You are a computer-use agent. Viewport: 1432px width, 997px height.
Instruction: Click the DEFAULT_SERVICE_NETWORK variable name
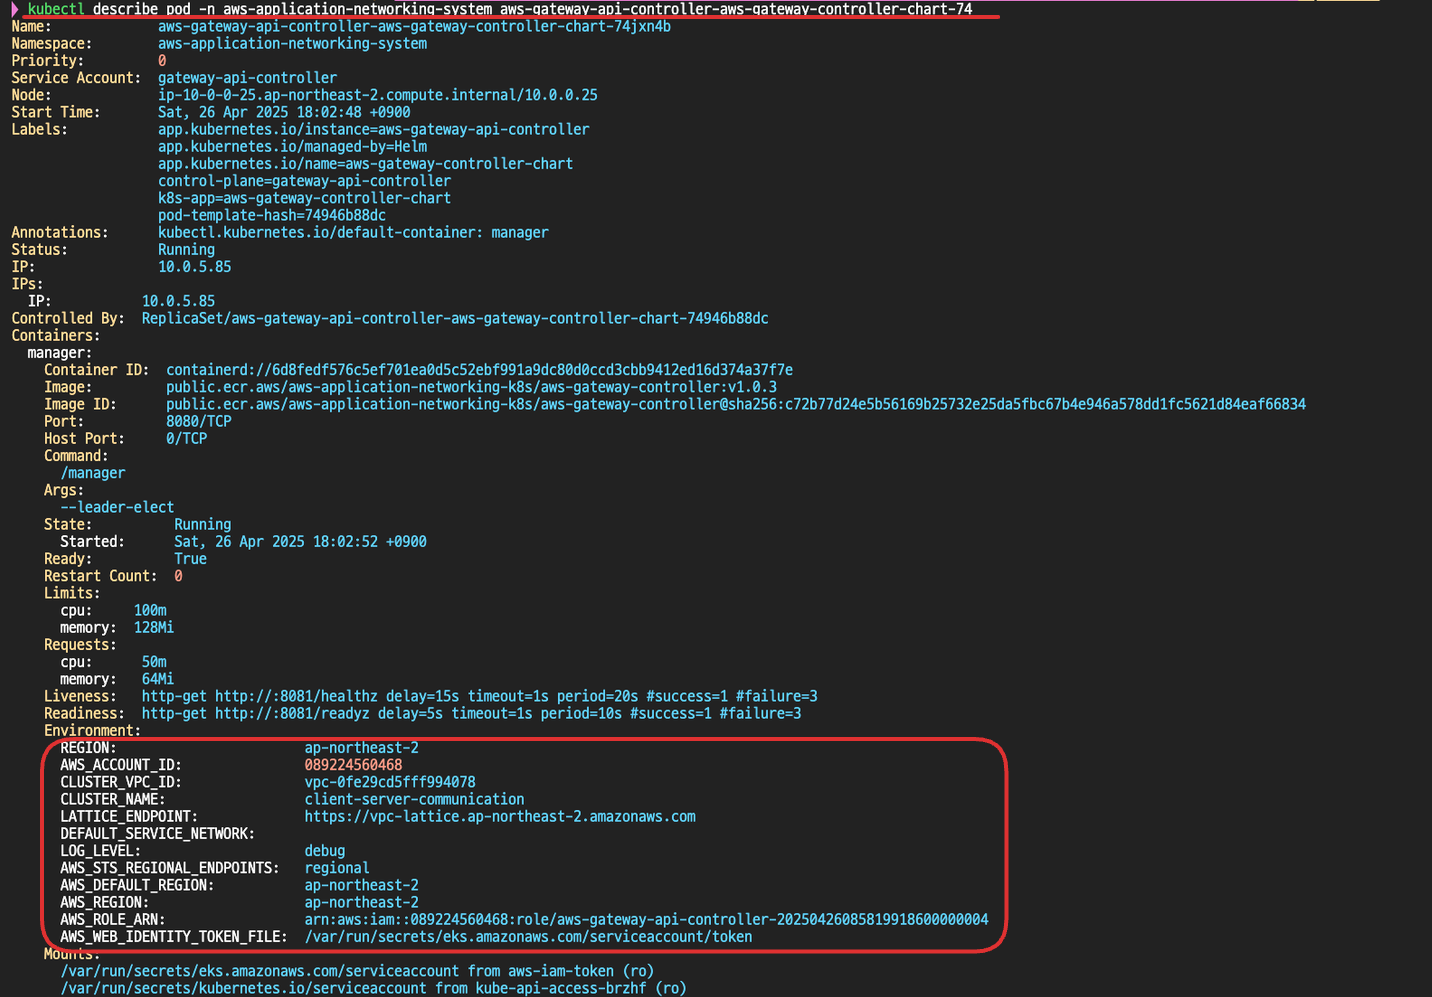[x=157, y=833]
